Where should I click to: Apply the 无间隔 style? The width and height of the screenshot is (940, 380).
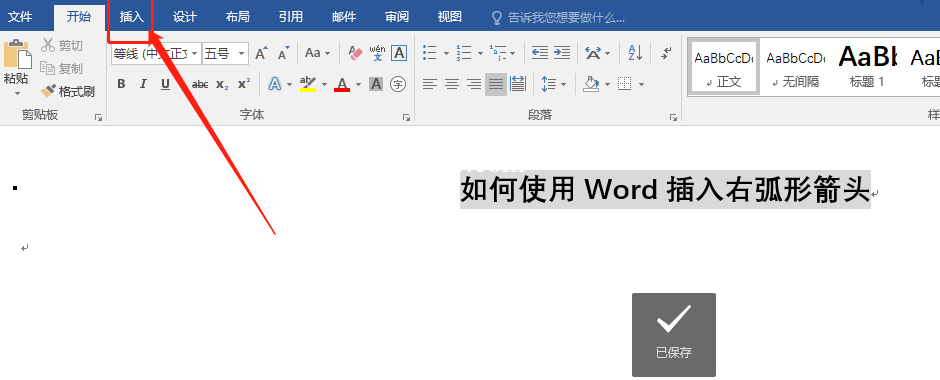click(796, 66)
